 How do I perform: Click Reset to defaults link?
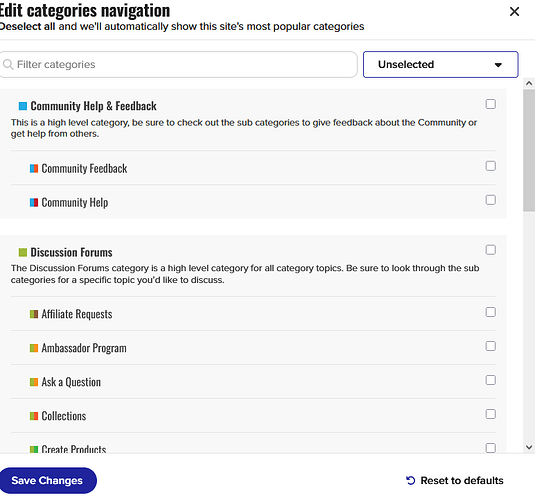tap(455, 481)
